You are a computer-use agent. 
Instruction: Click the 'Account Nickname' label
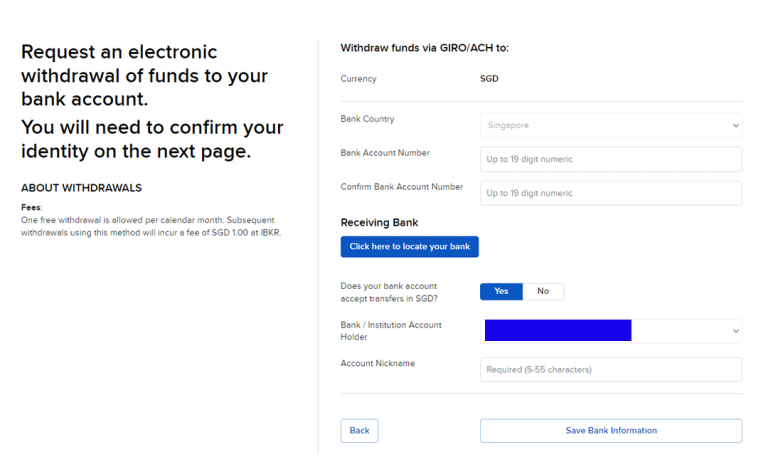(x=377, y=363)
